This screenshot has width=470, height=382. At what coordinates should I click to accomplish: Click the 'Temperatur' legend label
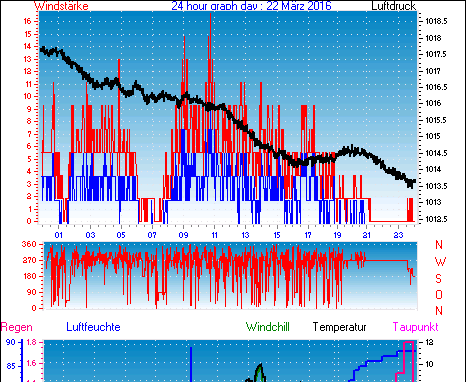(340, 327)
